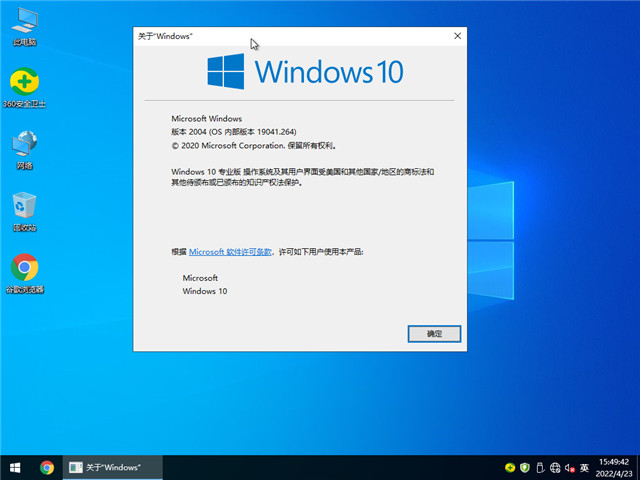
Task: Click the green shield tray icon
Action: tap(525, 467)
